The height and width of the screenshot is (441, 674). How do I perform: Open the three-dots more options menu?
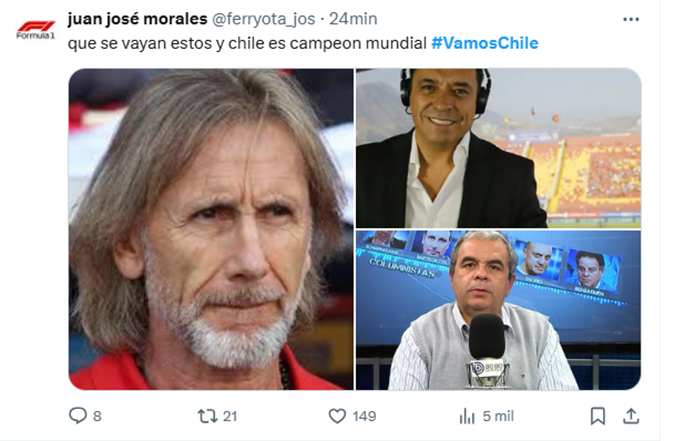point(631,19)
